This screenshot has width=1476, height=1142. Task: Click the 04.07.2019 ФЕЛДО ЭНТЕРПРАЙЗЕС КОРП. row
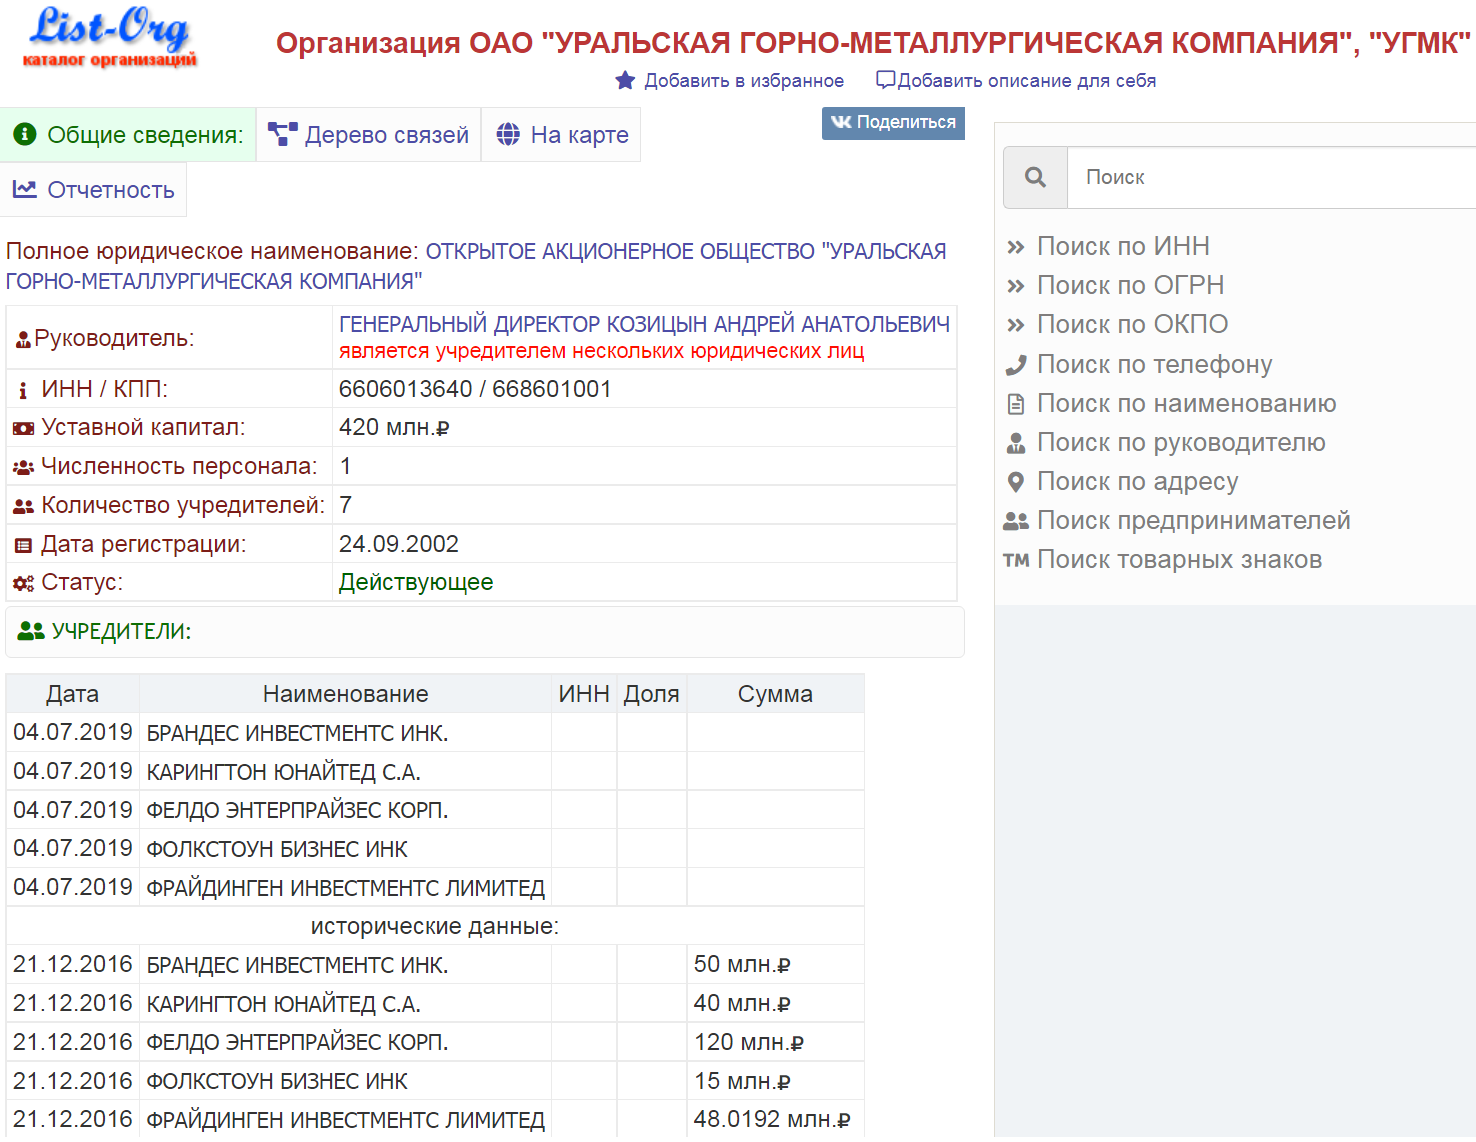pos(435,810)
